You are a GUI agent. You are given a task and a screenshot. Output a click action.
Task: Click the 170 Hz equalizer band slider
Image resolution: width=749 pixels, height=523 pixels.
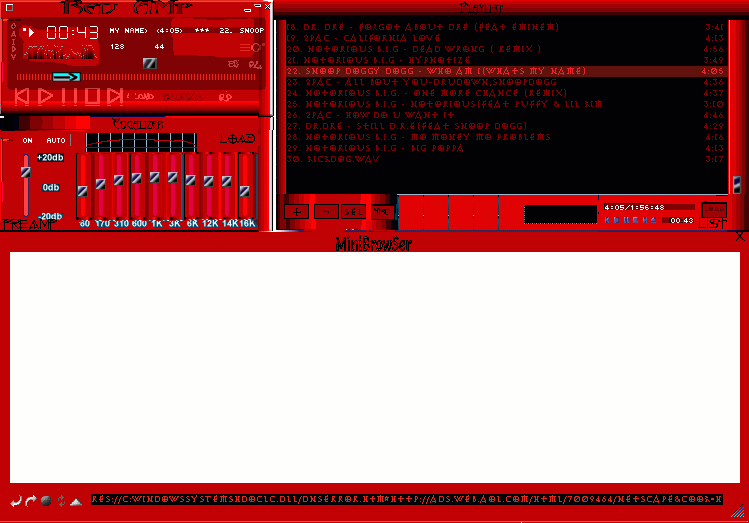click(x=101, y=184)
